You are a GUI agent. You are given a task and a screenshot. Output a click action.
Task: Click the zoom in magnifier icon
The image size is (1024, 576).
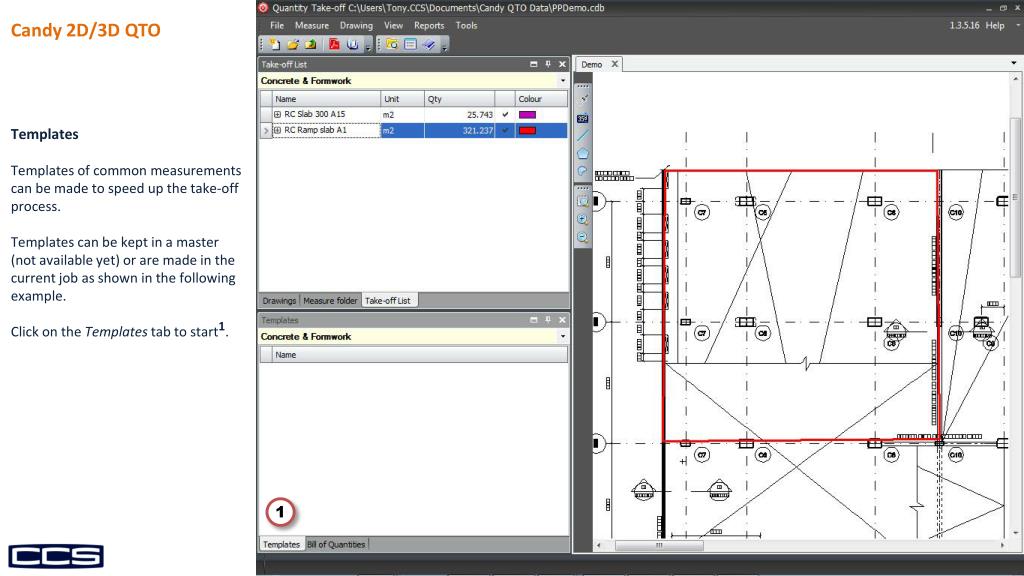[583, 219]
